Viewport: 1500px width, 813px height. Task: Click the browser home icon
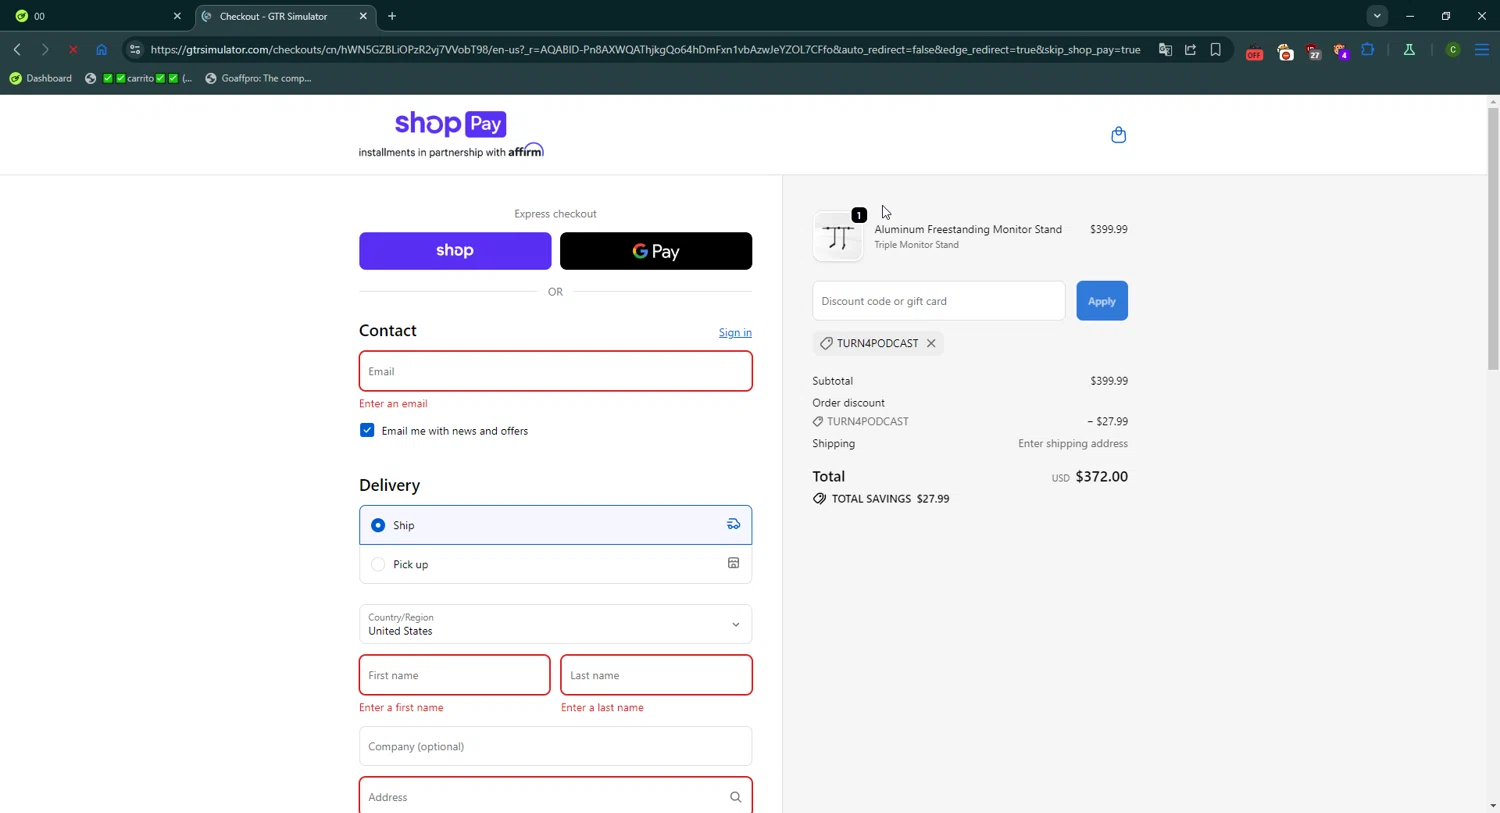[101, 49]
